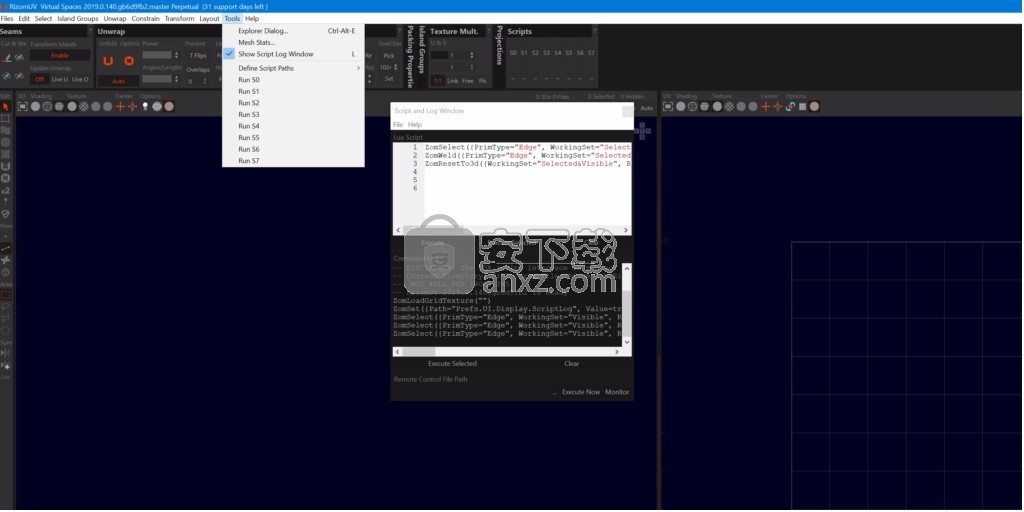This screenshot has height=512, width=1024.
Task: Toggle Link in the Texture Mult. panel
Action: (453, 81)
